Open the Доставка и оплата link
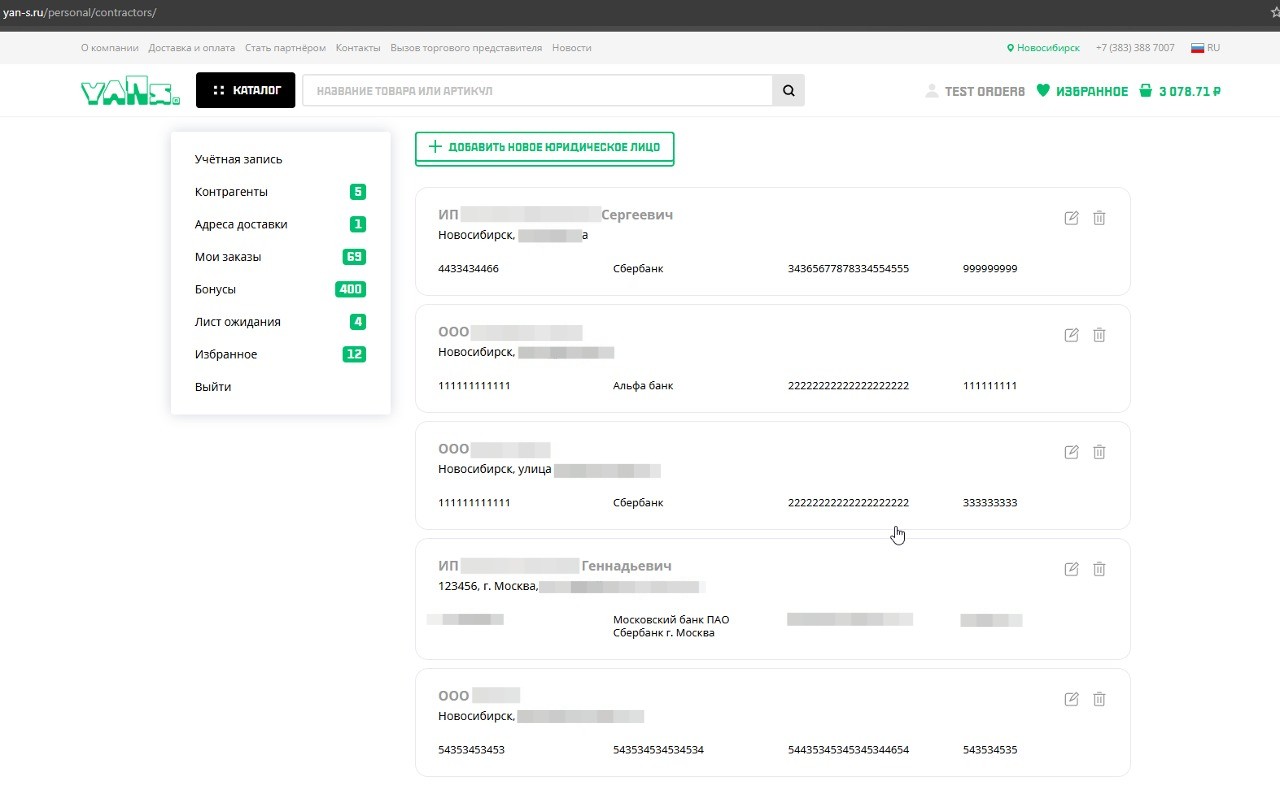Image resolution: width=1280 pixels, height=790 pixels. (192, 48)
